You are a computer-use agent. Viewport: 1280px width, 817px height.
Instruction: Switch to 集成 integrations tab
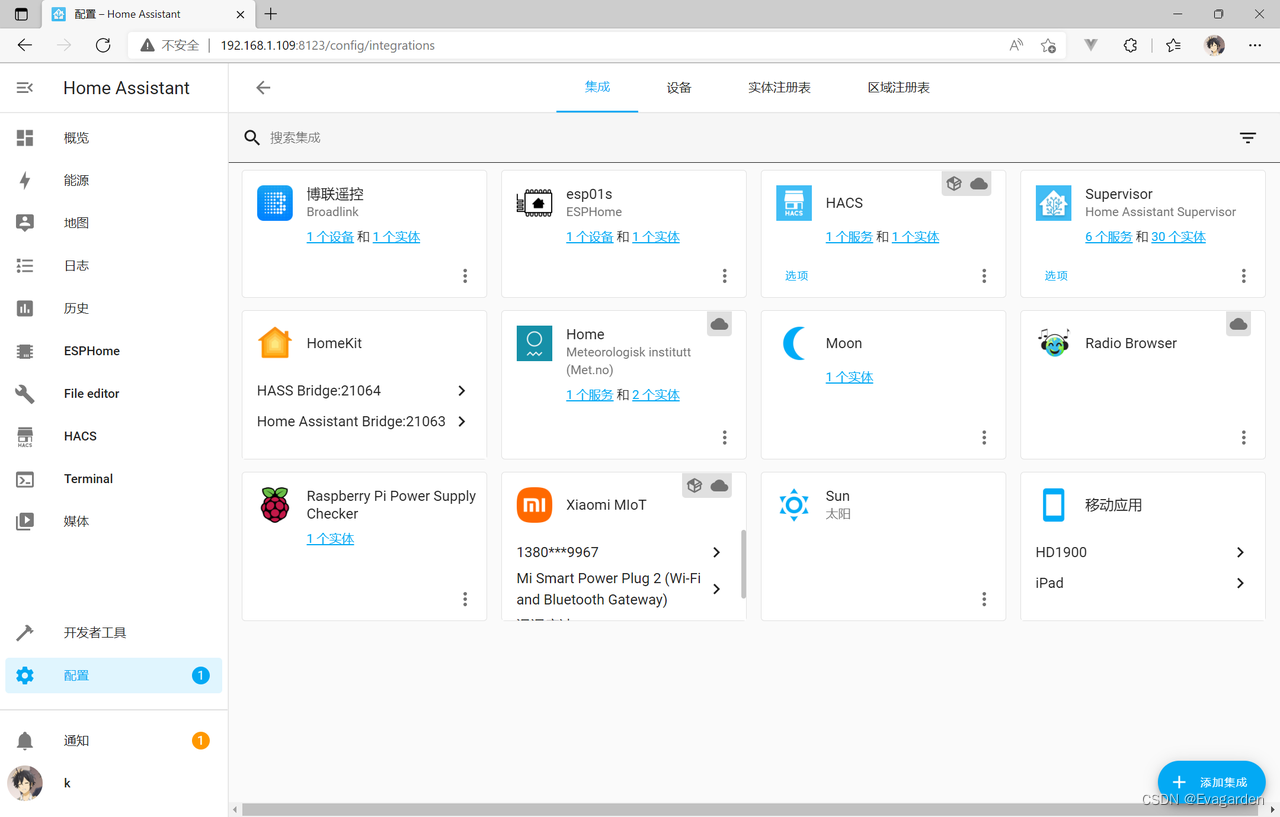(x=597, y=88)
